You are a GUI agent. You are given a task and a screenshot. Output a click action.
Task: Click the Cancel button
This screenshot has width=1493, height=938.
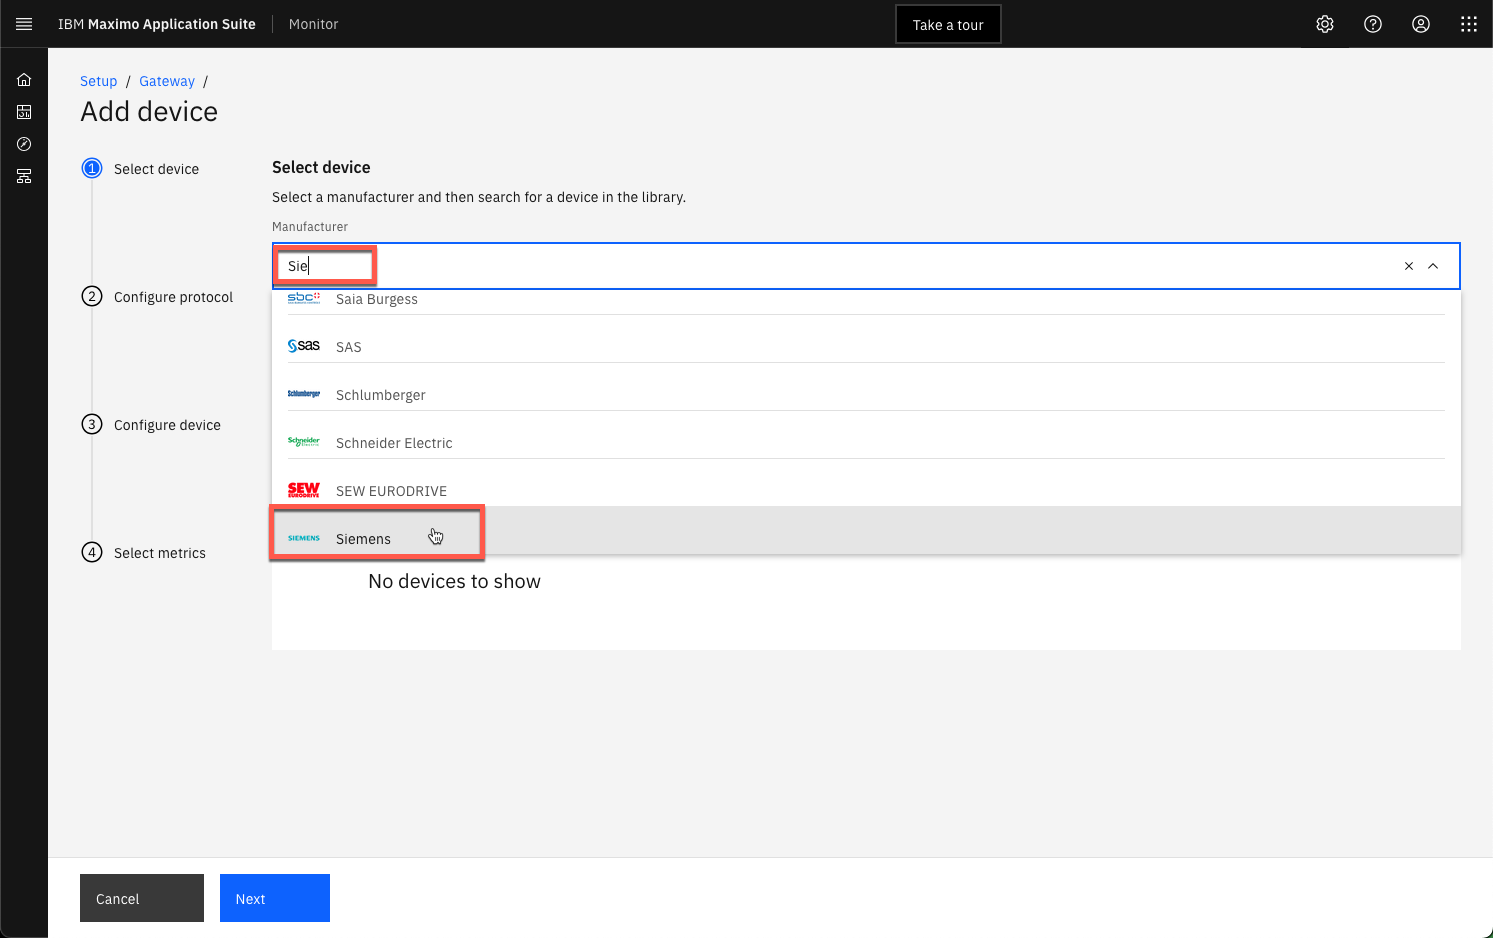pos(142,898)
